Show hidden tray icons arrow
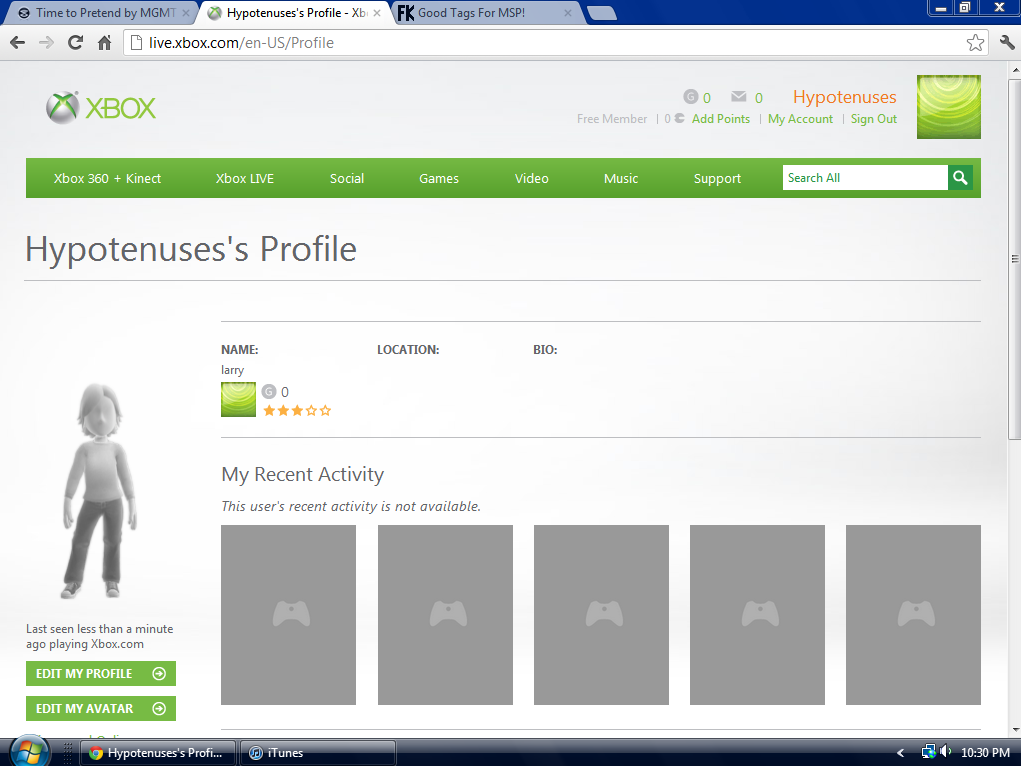Screen dimensions: 1021x766 [901, 753]
